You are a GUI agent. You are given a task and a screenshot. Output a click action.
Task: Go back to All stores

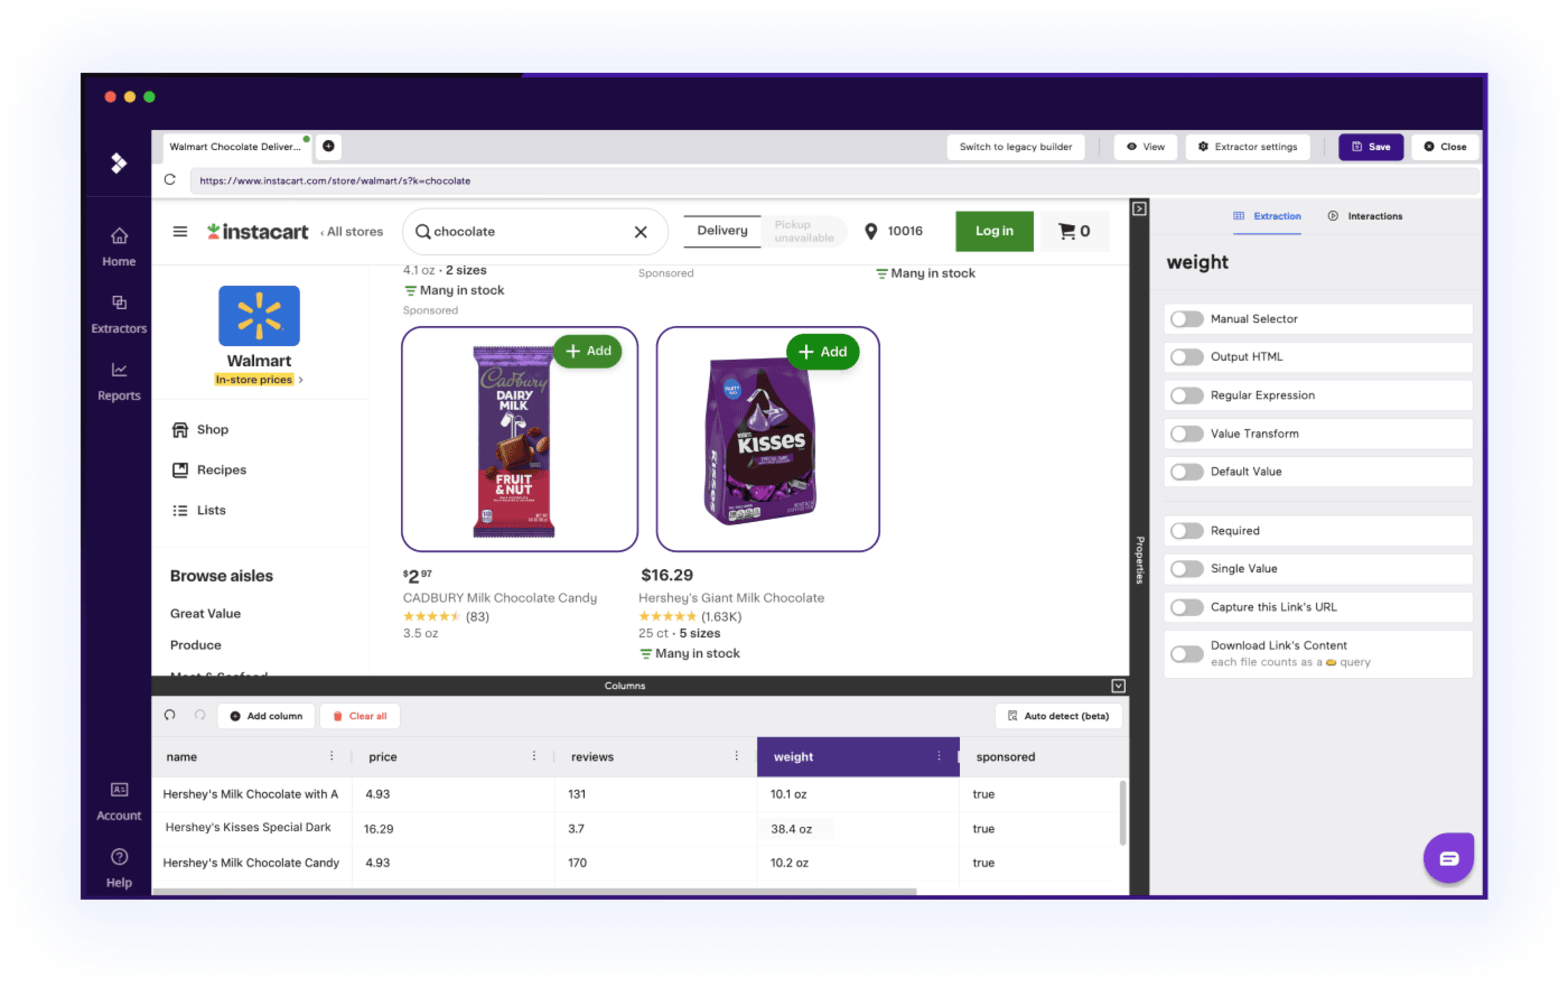(x=352, y=232)
